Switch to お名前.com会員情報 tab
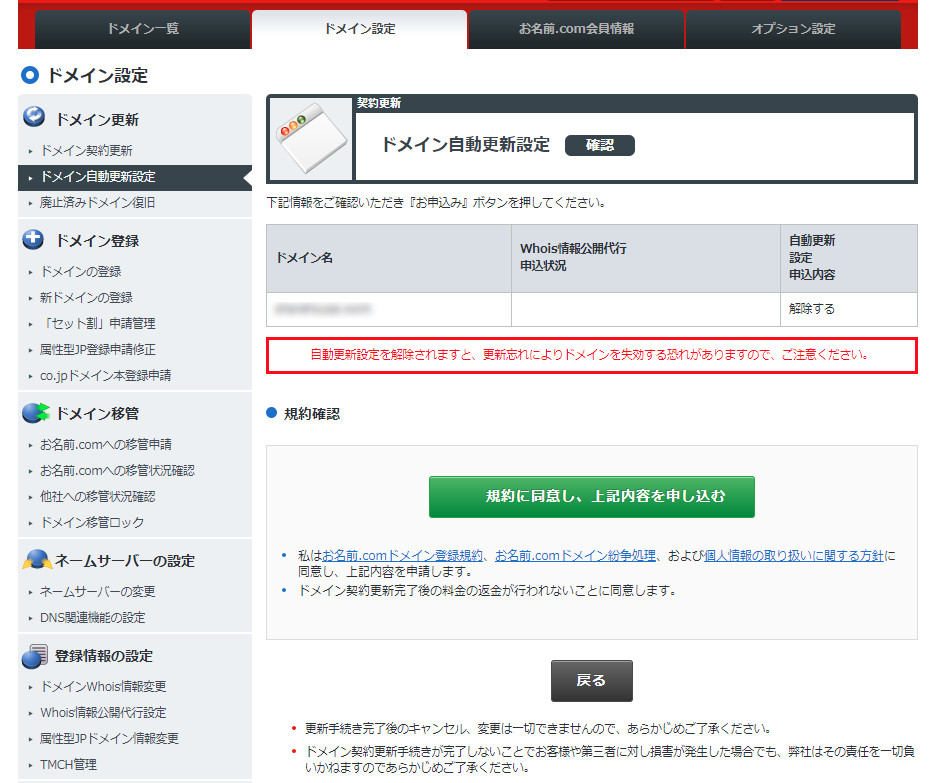 pyautogui.click(x=576, y=29)
